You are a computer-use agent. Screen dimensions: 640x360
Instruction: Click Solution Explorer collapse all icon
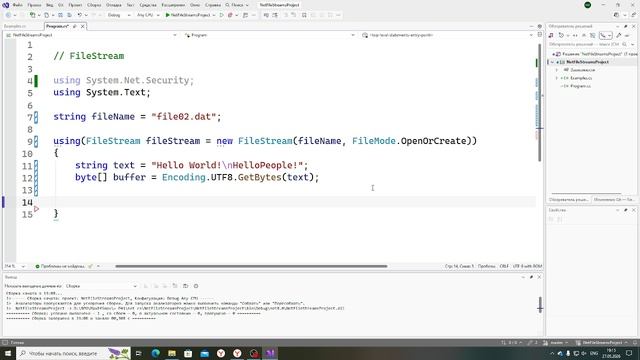584,36
